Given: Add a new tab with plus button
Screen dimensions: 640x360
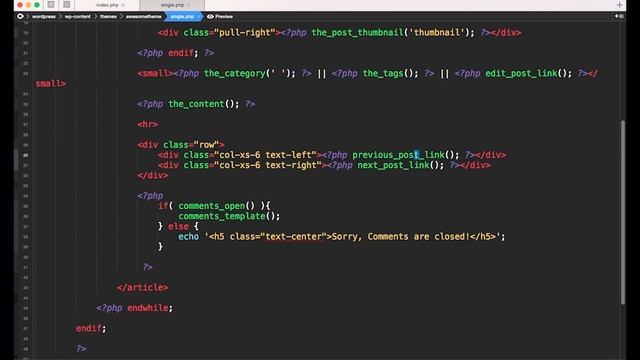Looking at the screenshot, I should pos(620,5).
